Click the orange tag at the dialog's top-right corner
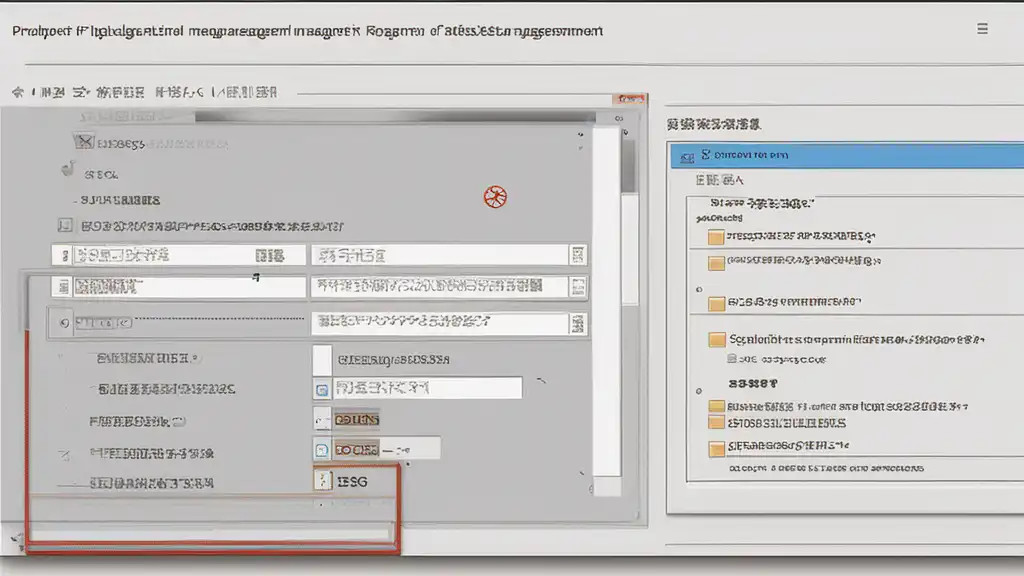Image resolution: width=1024 pixels, height=576 pixels. click(630, 99)
